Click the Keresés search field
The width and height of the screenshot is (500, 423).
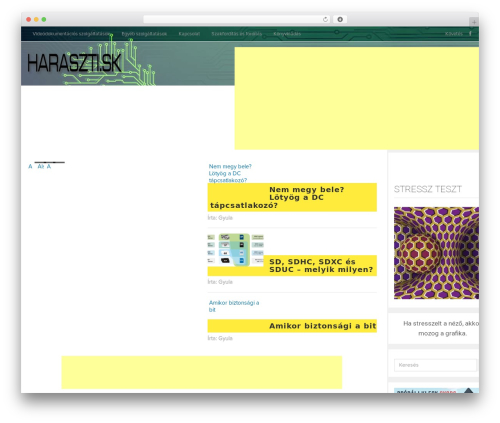point(435,365)
